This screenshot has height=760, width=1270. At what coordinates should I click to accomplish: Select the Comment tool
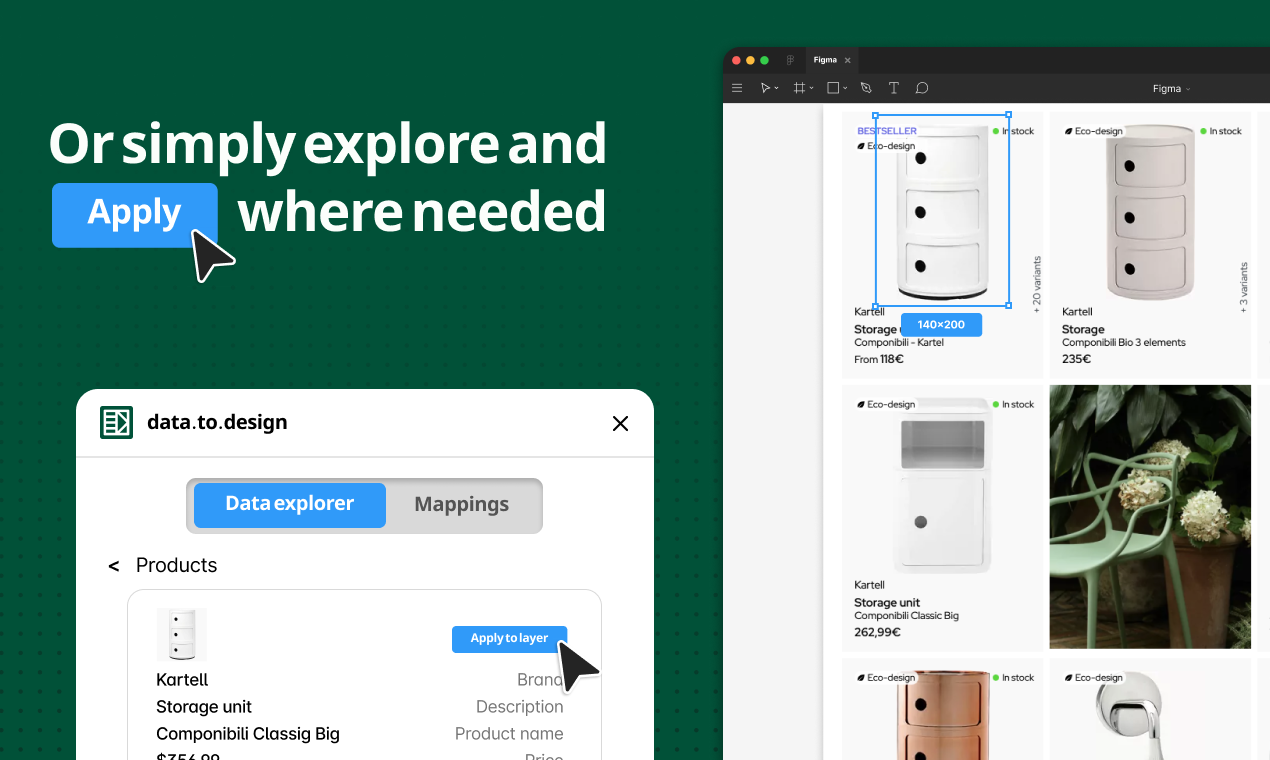pyautogui.click(x=922, y=88)
